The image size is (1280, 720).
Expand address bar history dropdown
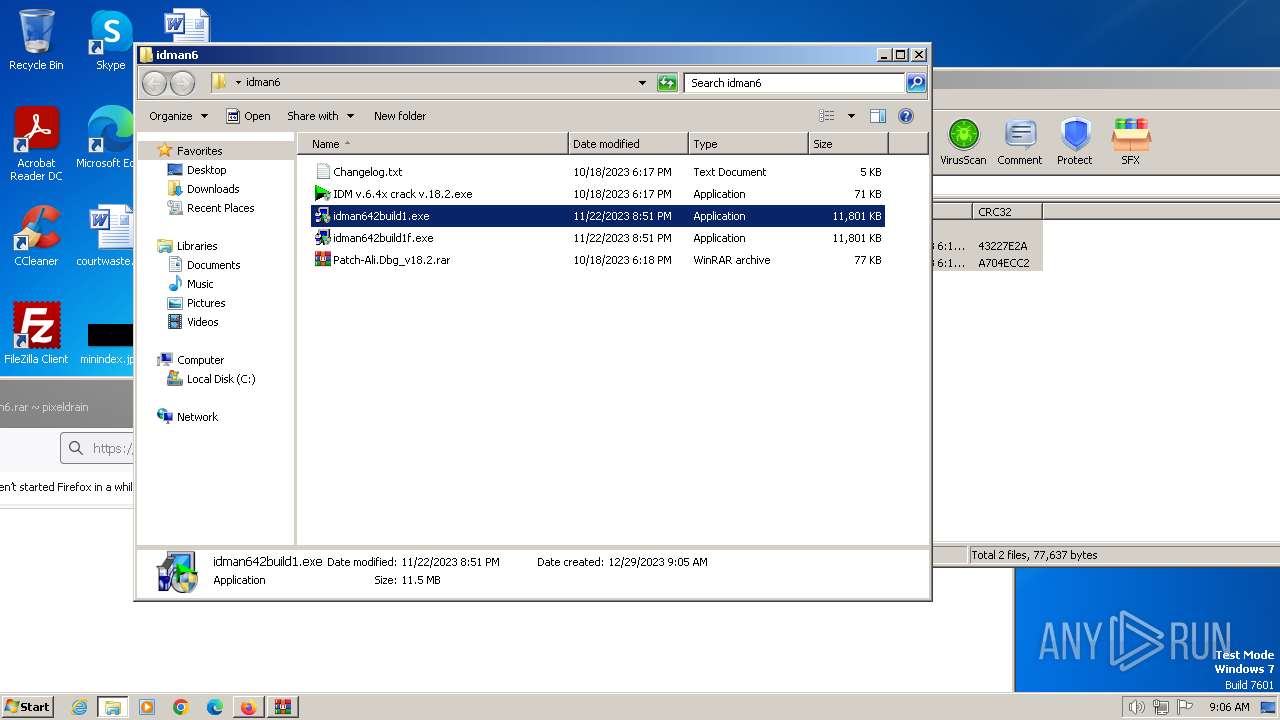642,83
